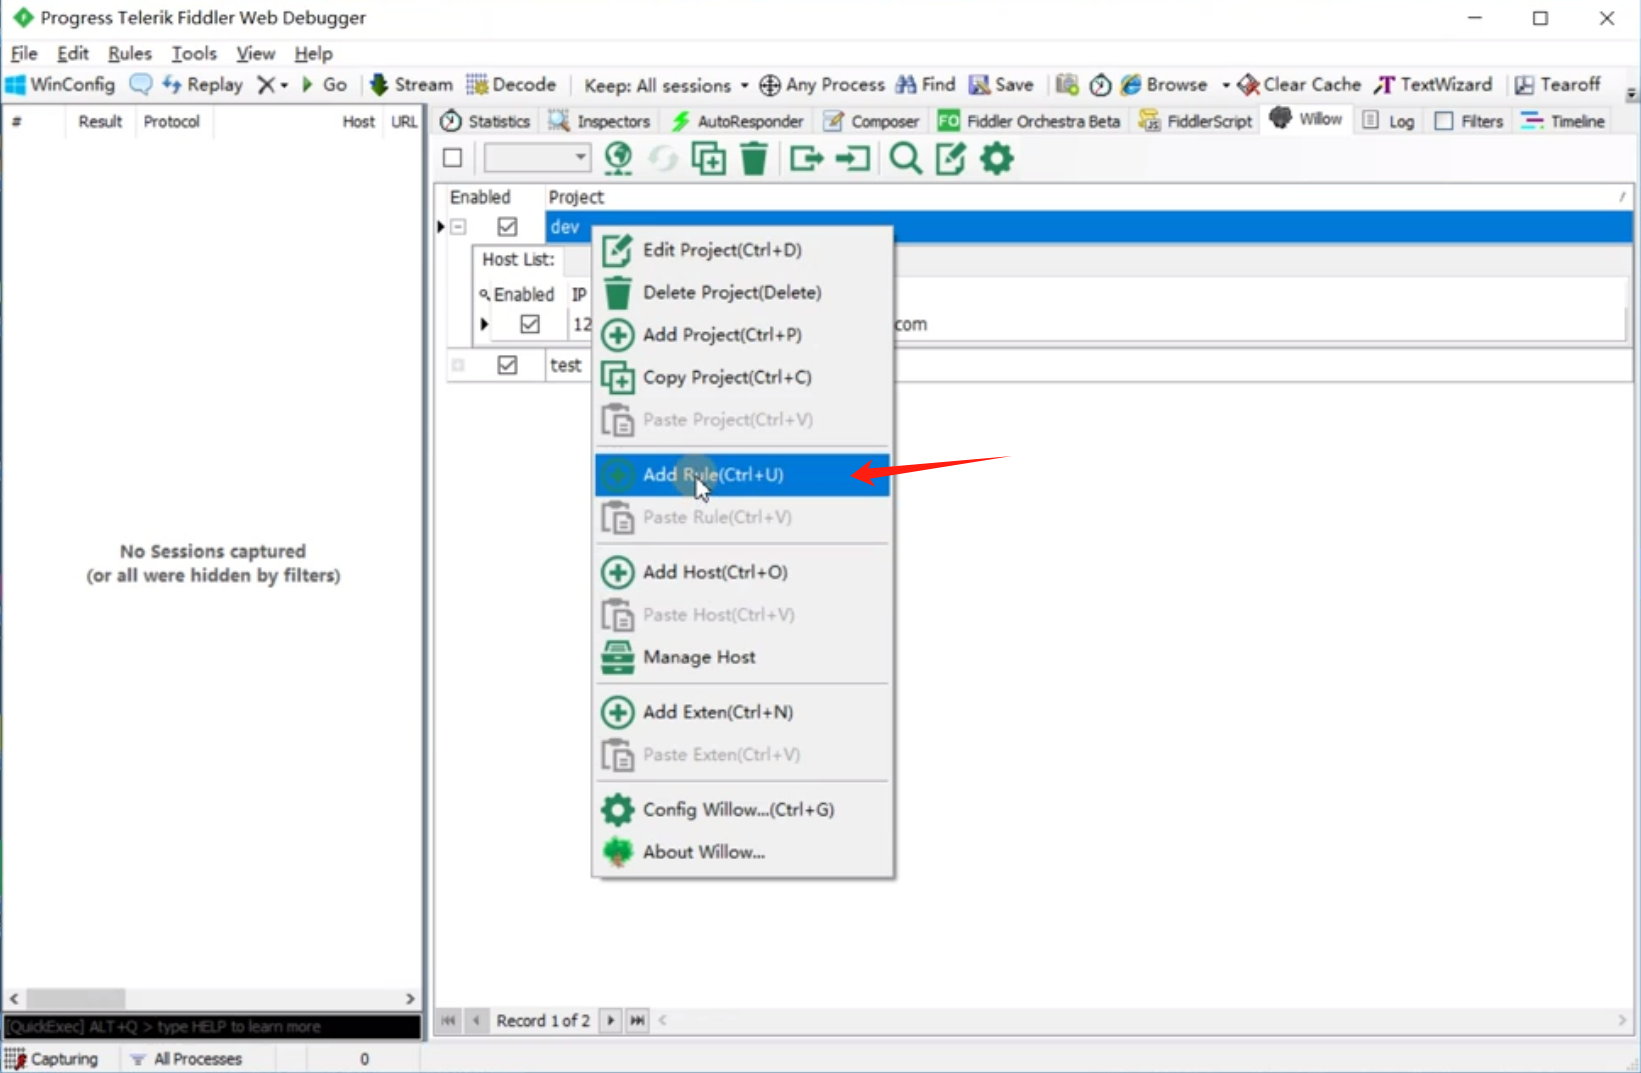Toggle the host entry Enabled checkbox
The height and width of the screenshot is (1073, 1641).
(530, 324)
